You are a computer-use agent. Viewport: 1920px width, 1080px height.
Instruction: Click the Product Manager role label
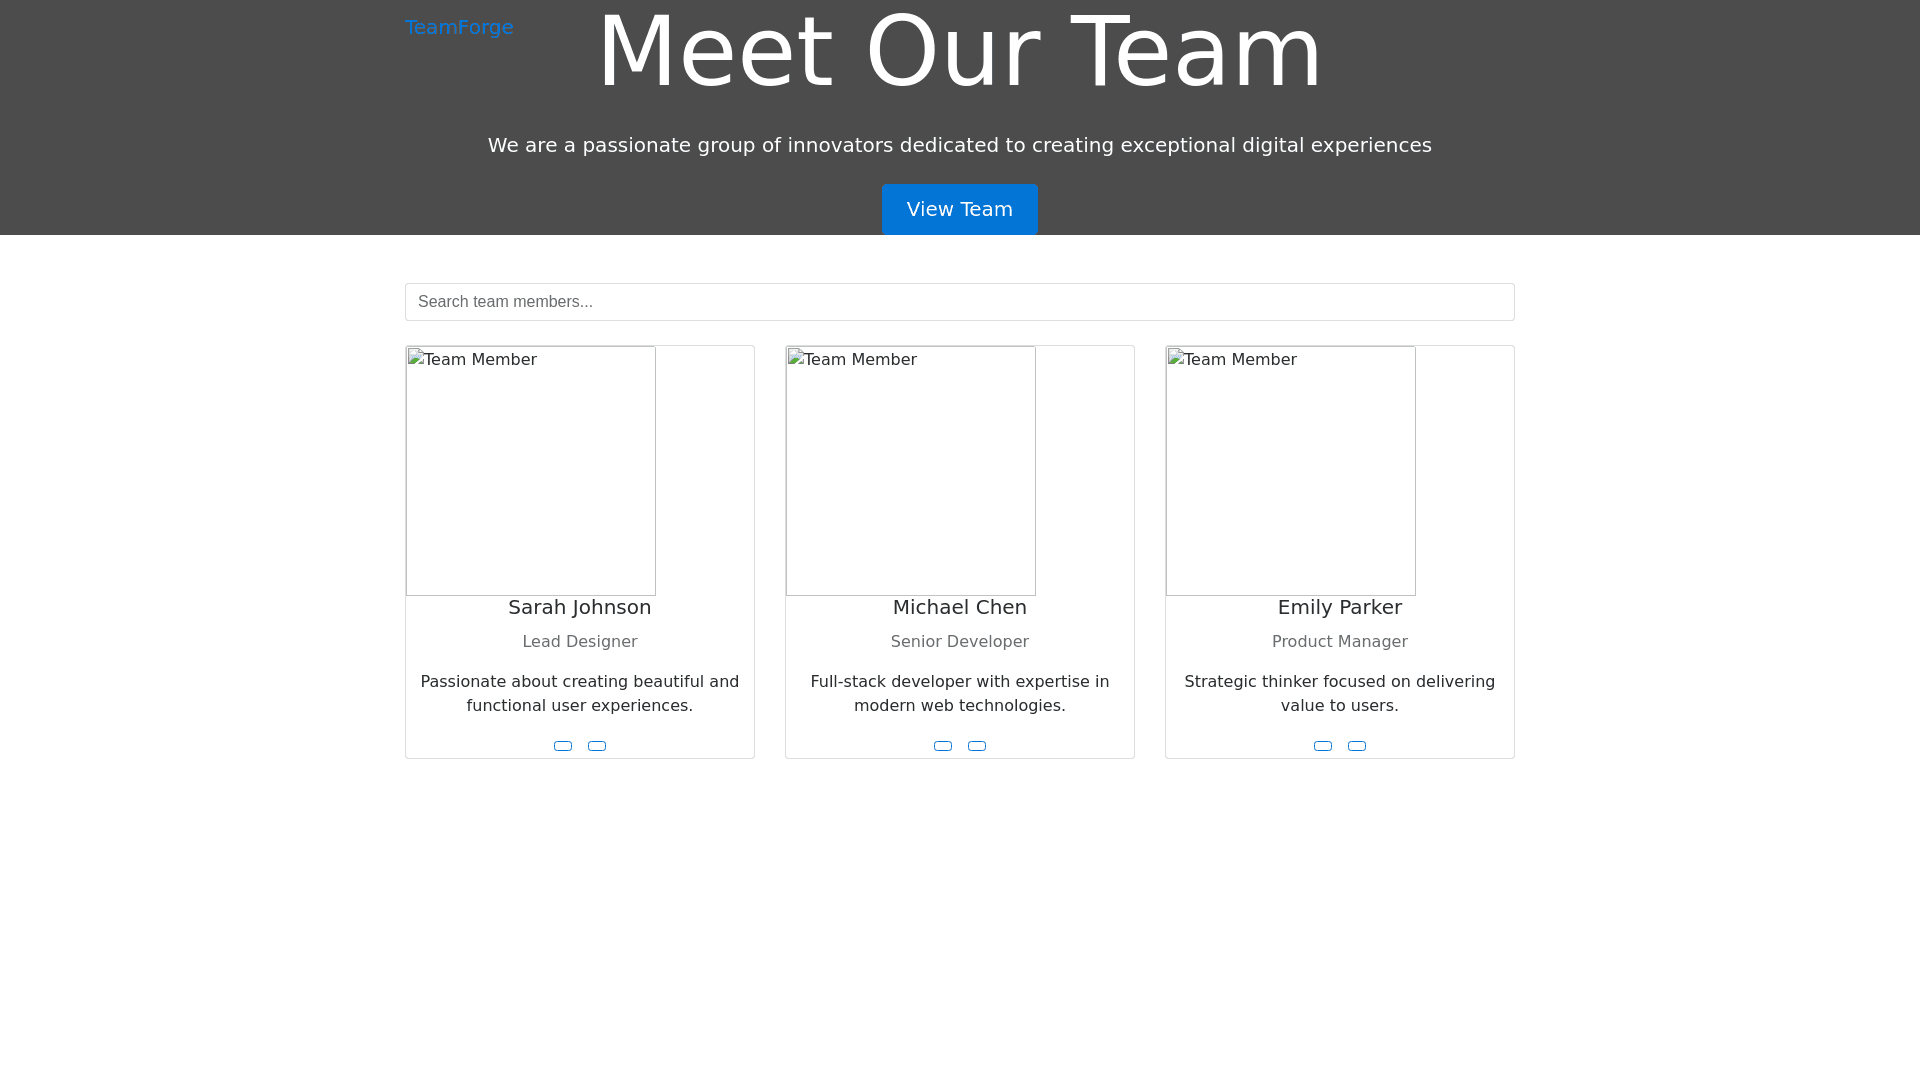1339,642
